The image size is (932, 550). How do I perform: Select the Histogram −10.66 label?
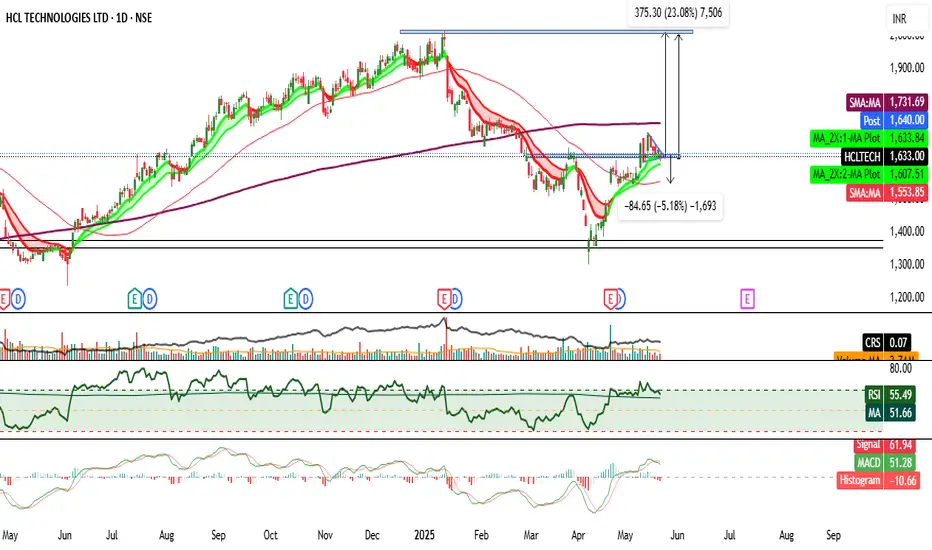pos(879,480)
